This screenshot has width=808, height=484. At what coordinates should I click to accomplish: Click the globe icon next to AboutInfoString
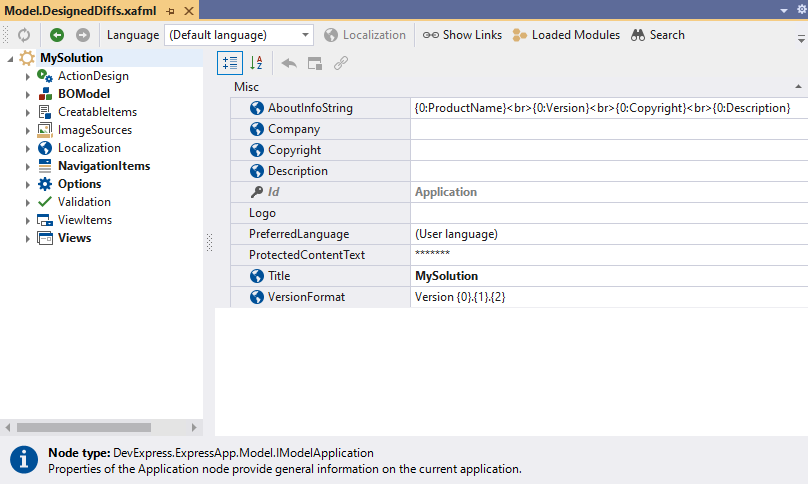point(257,108)
